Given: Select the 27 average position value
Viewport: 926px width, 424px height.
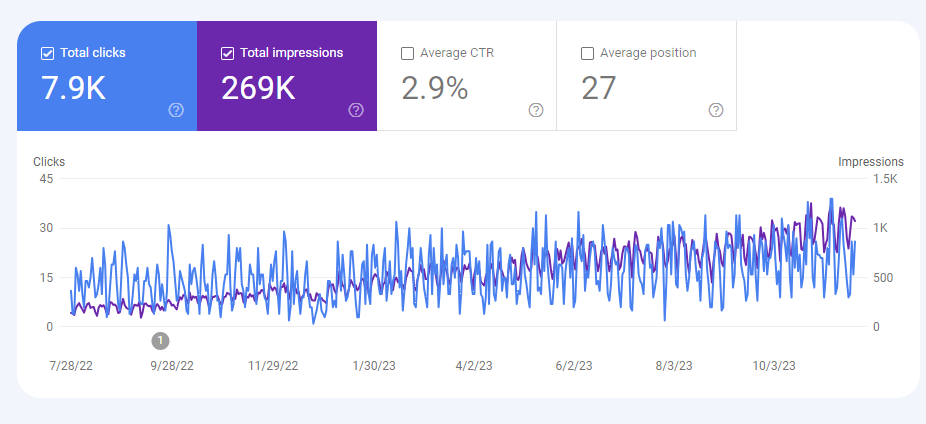Looking at the screenshot, I should [x=598, y=88].
